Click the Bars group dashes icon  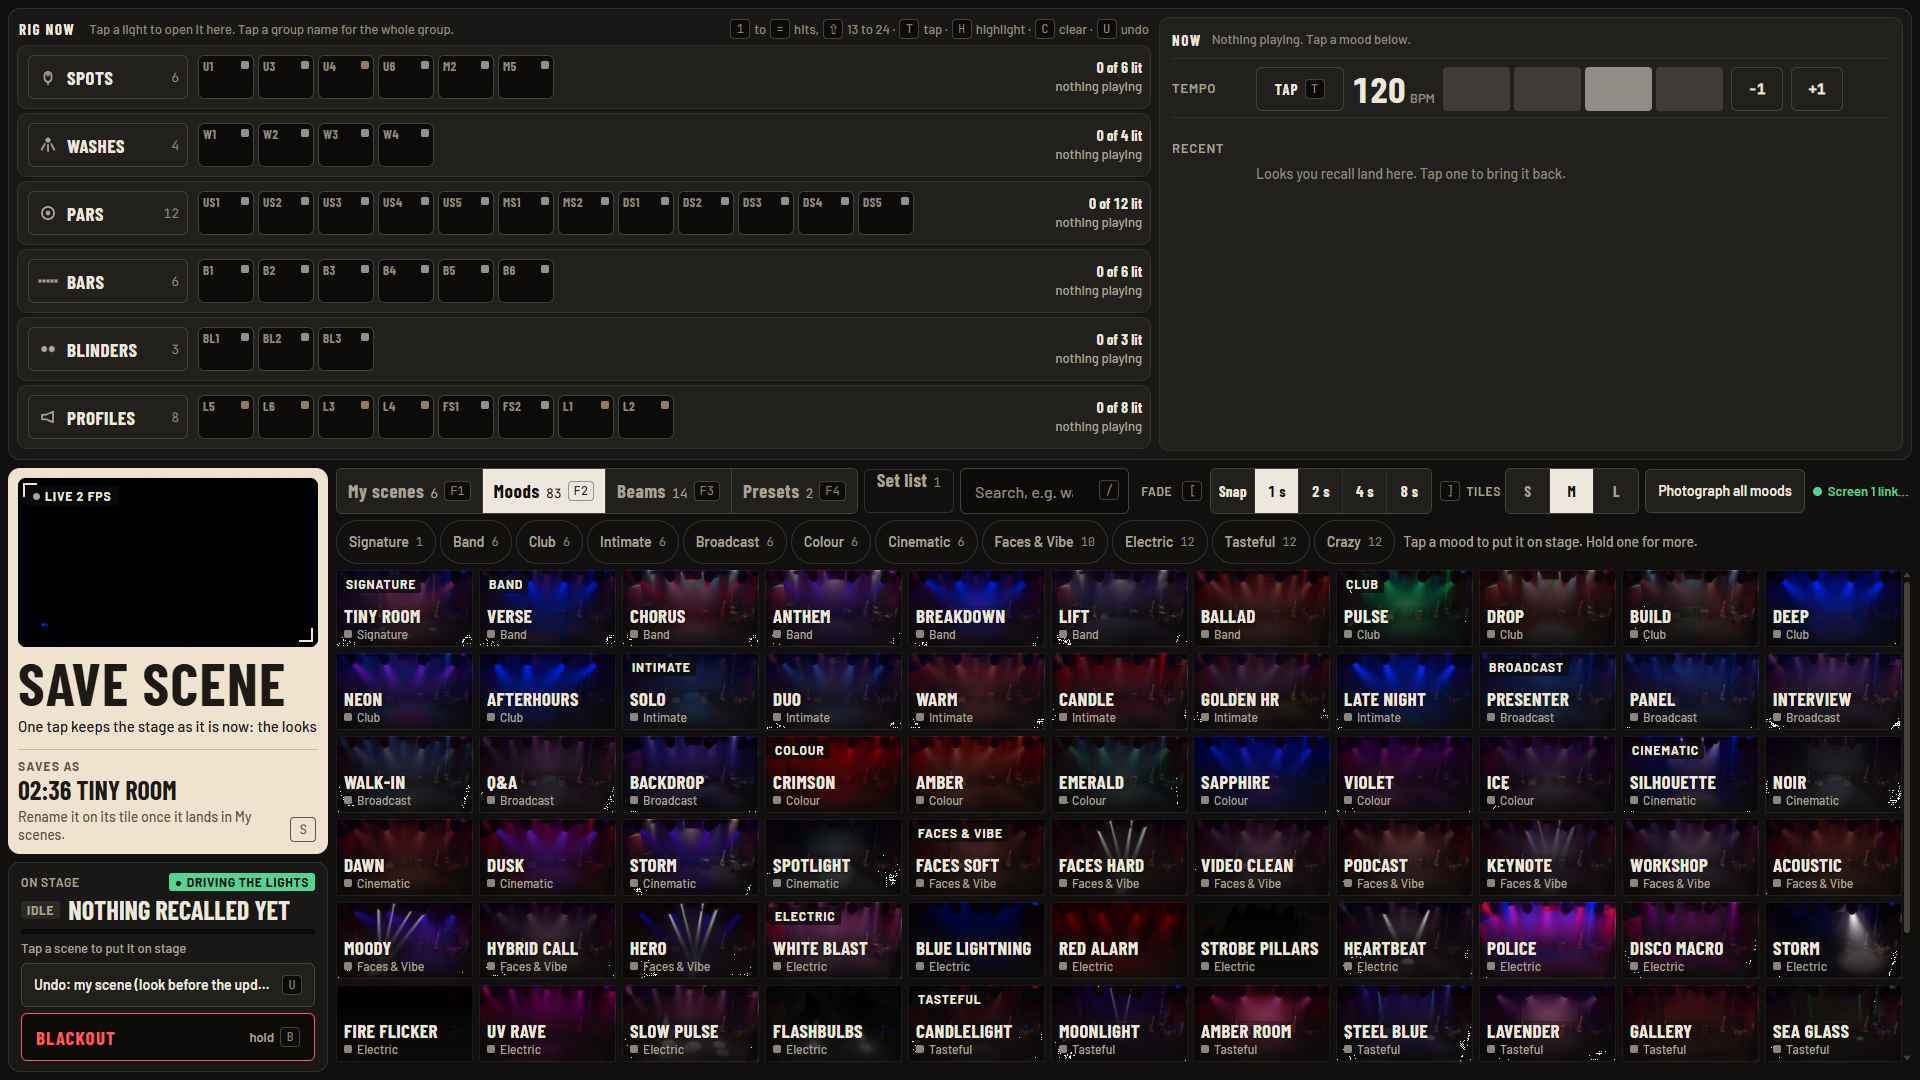[47, 282]
